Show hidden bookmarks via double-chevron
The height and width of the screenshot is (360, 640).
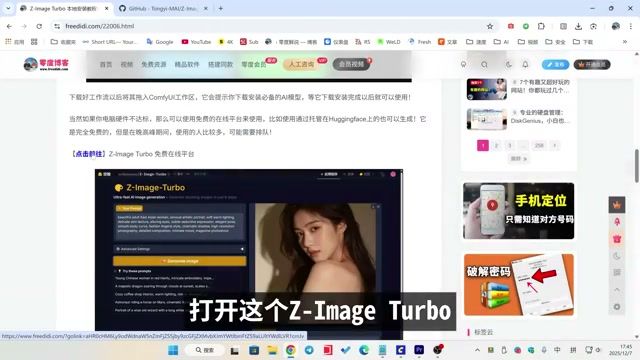624,42
